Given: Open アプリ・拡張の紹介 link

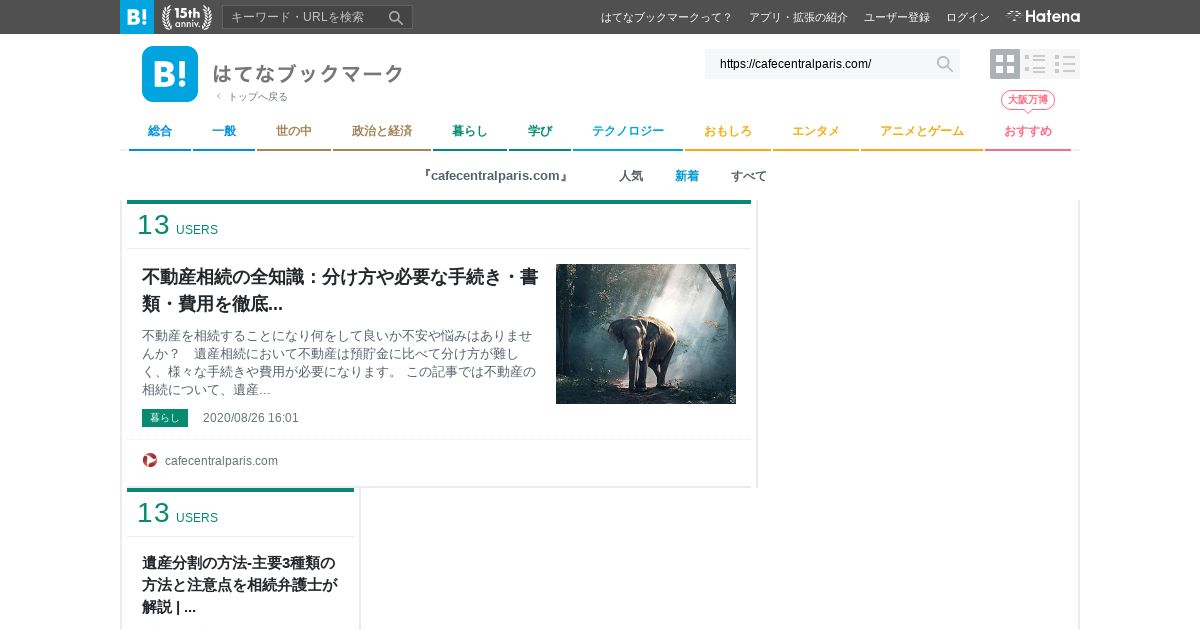Looking at the screenshot, I should point(798,17).
